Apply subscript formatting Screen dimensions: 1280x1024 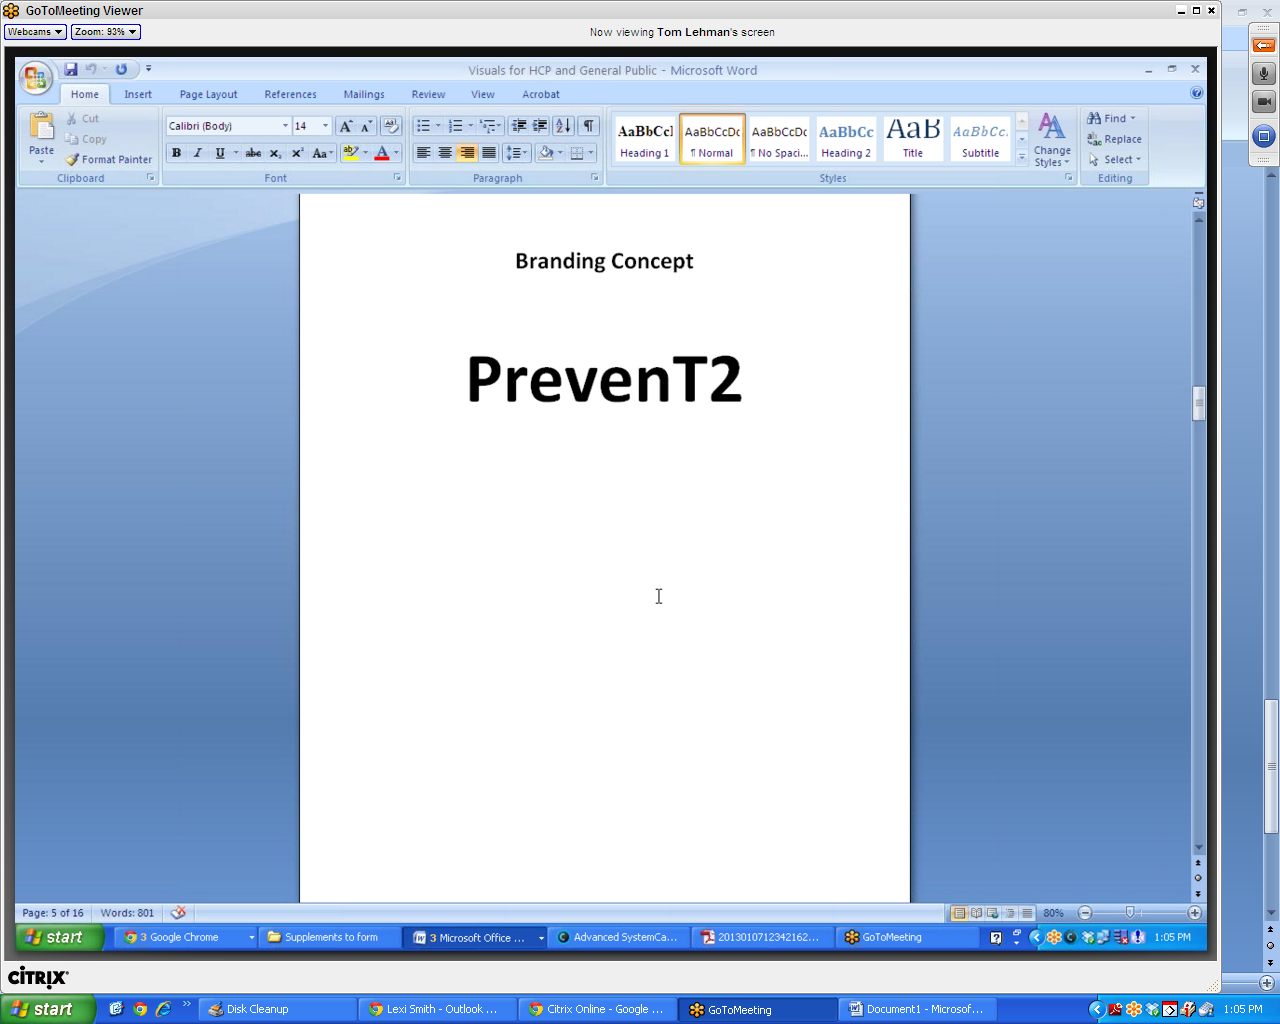click(275, 153)
